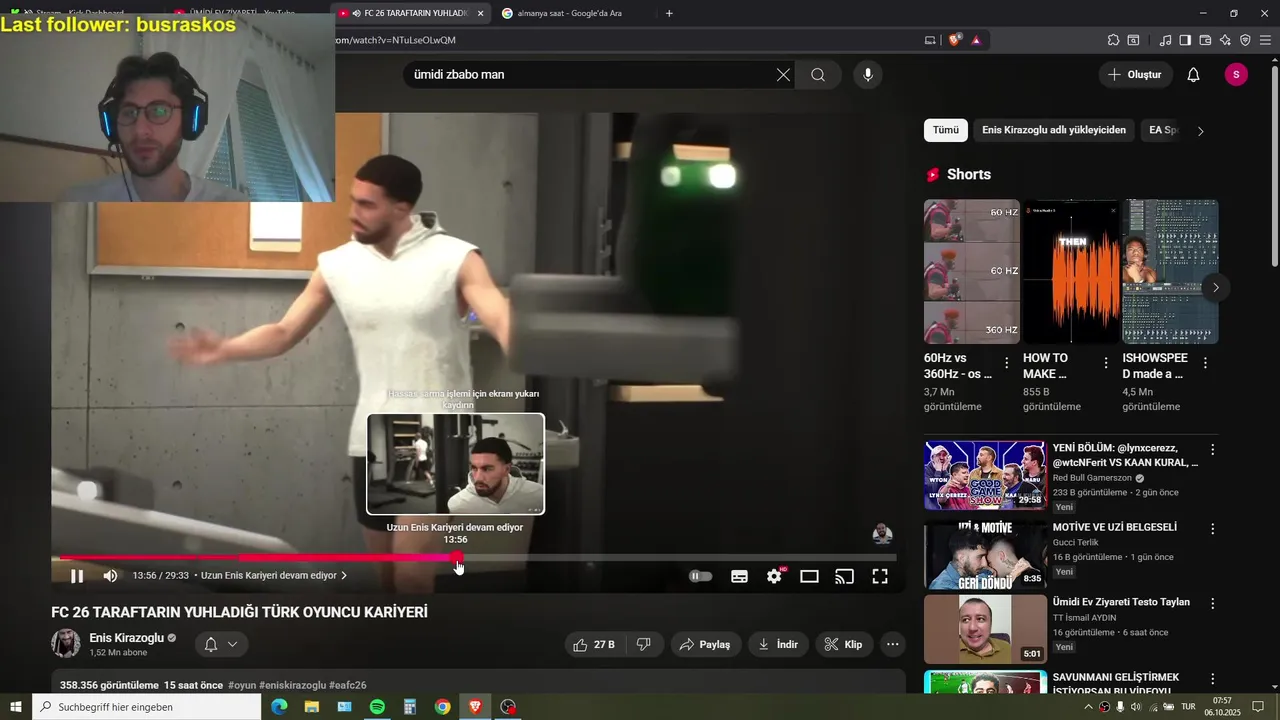Start voice search with microphone

click(x=867, y=75)
